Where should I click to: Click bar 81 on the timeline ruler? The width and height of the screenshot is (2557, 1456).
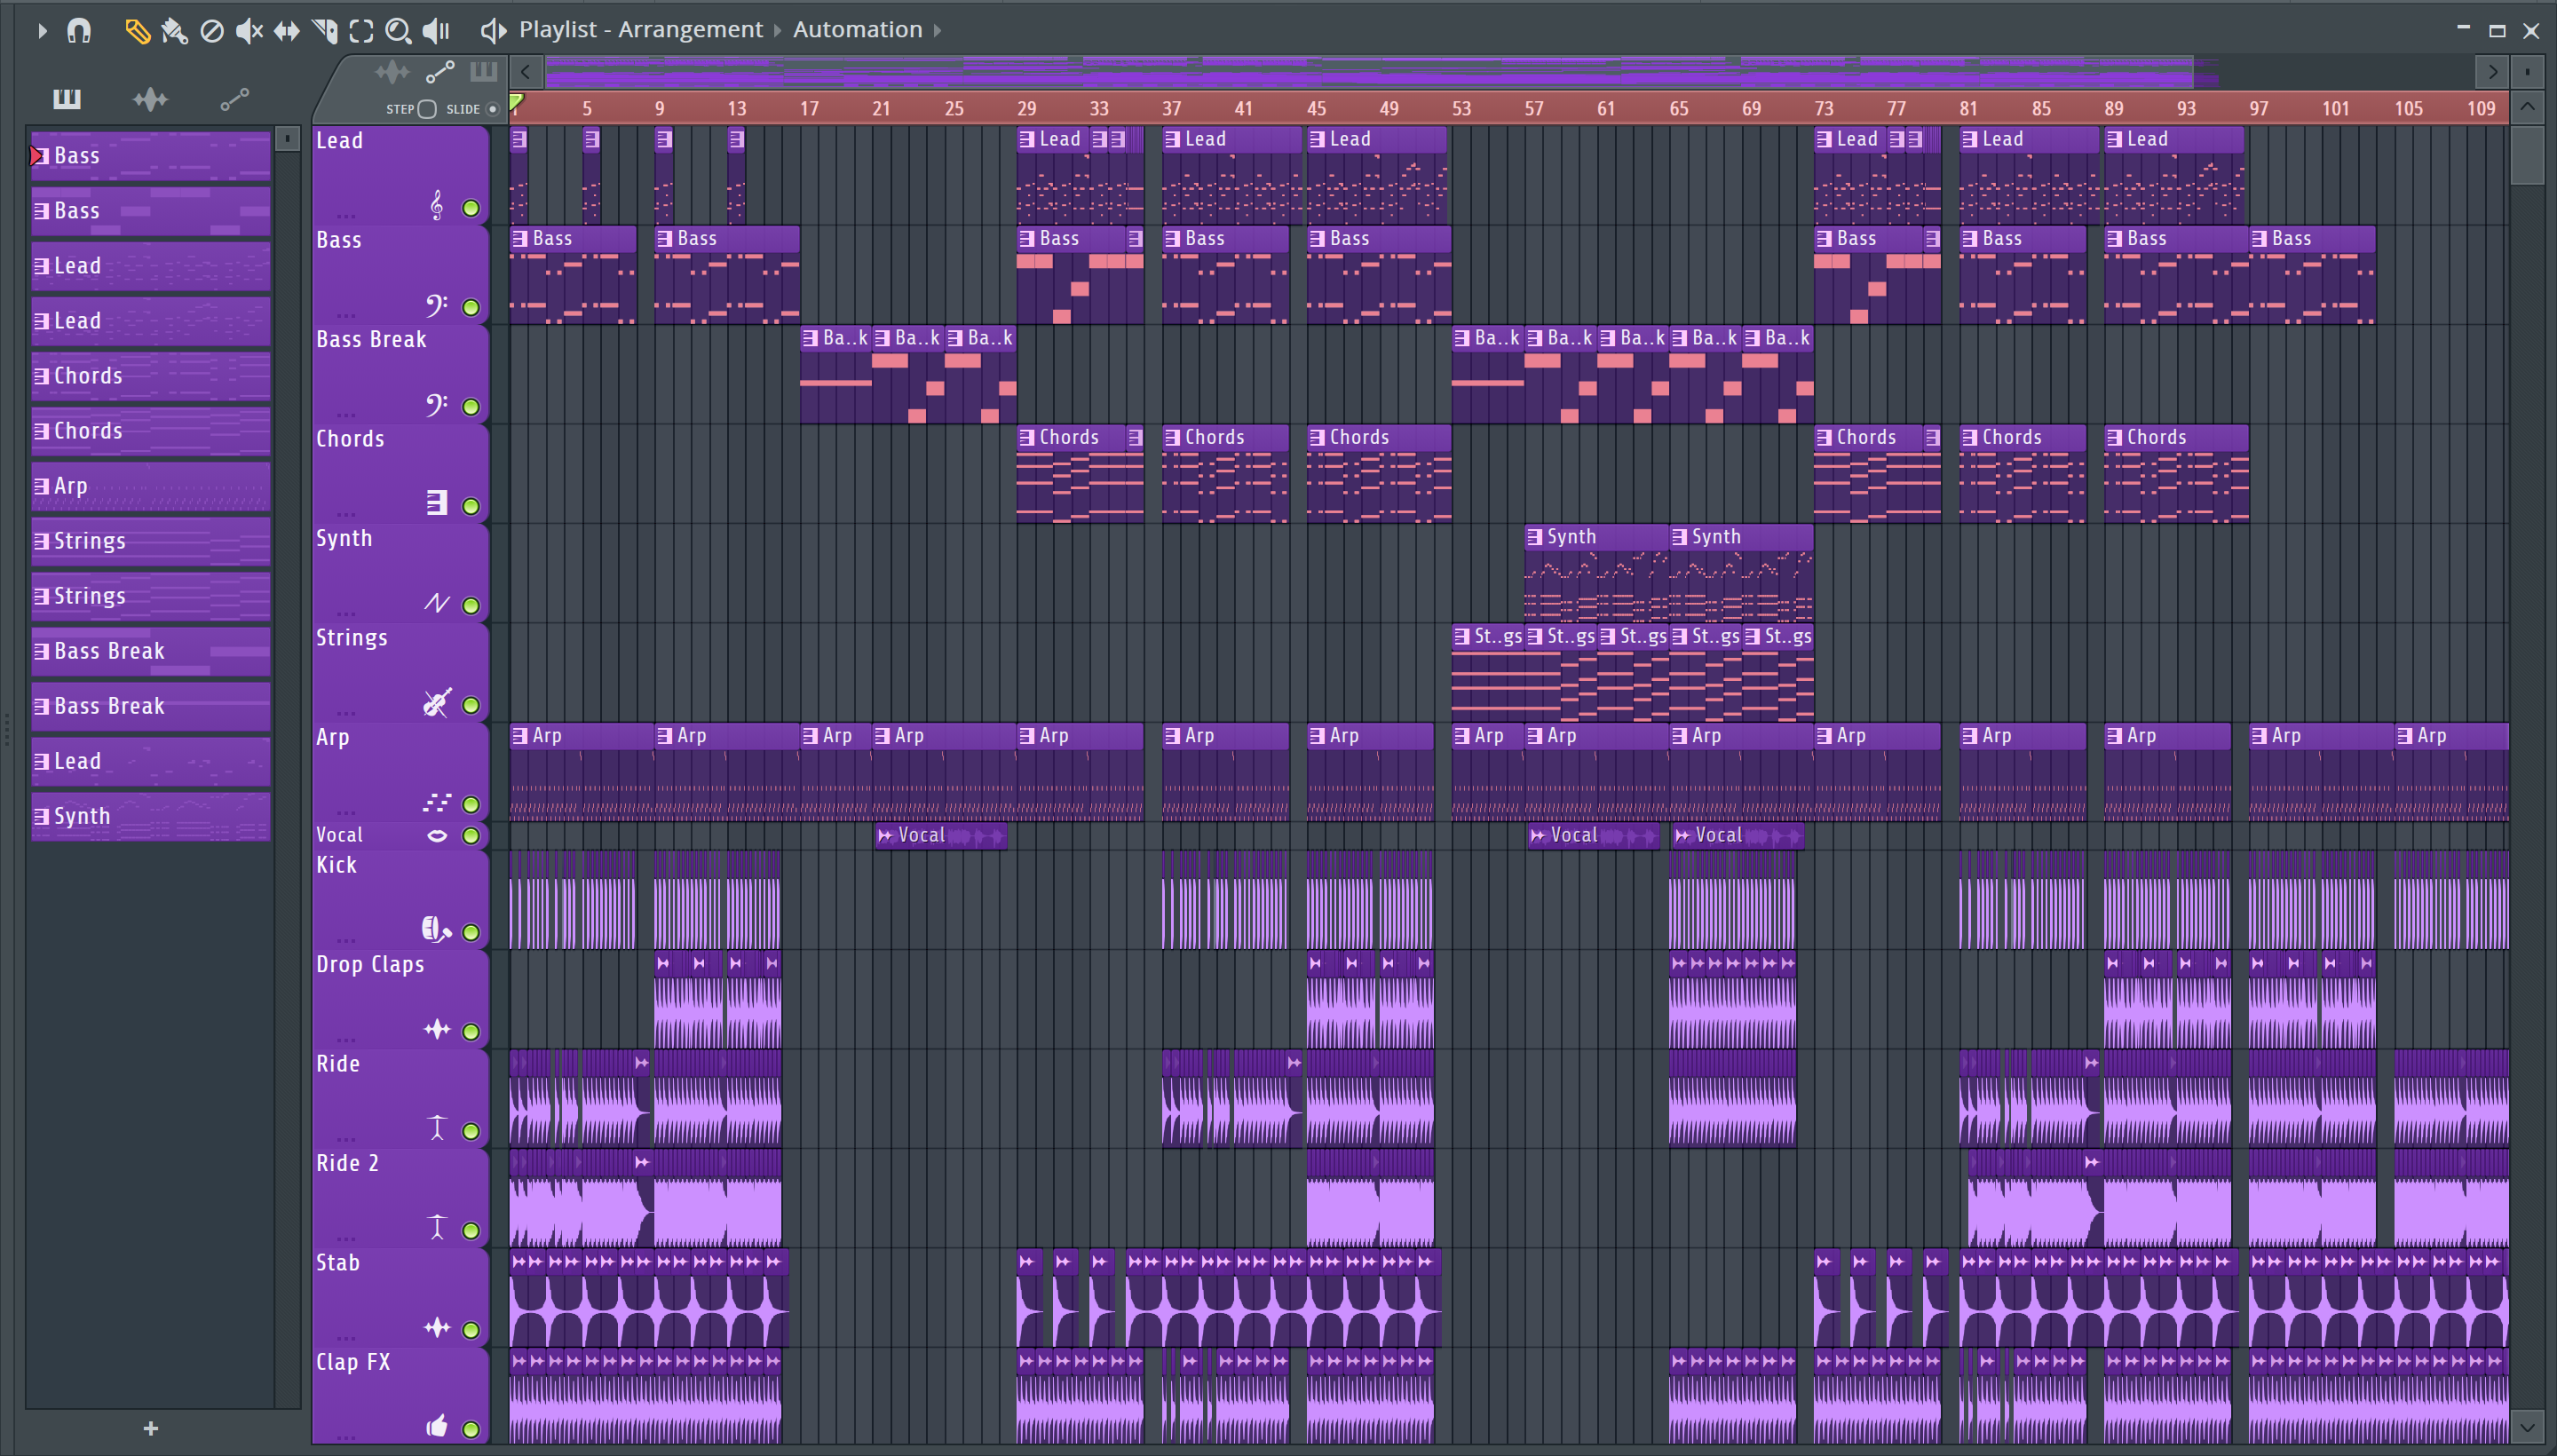click(x=1968, y=108)
